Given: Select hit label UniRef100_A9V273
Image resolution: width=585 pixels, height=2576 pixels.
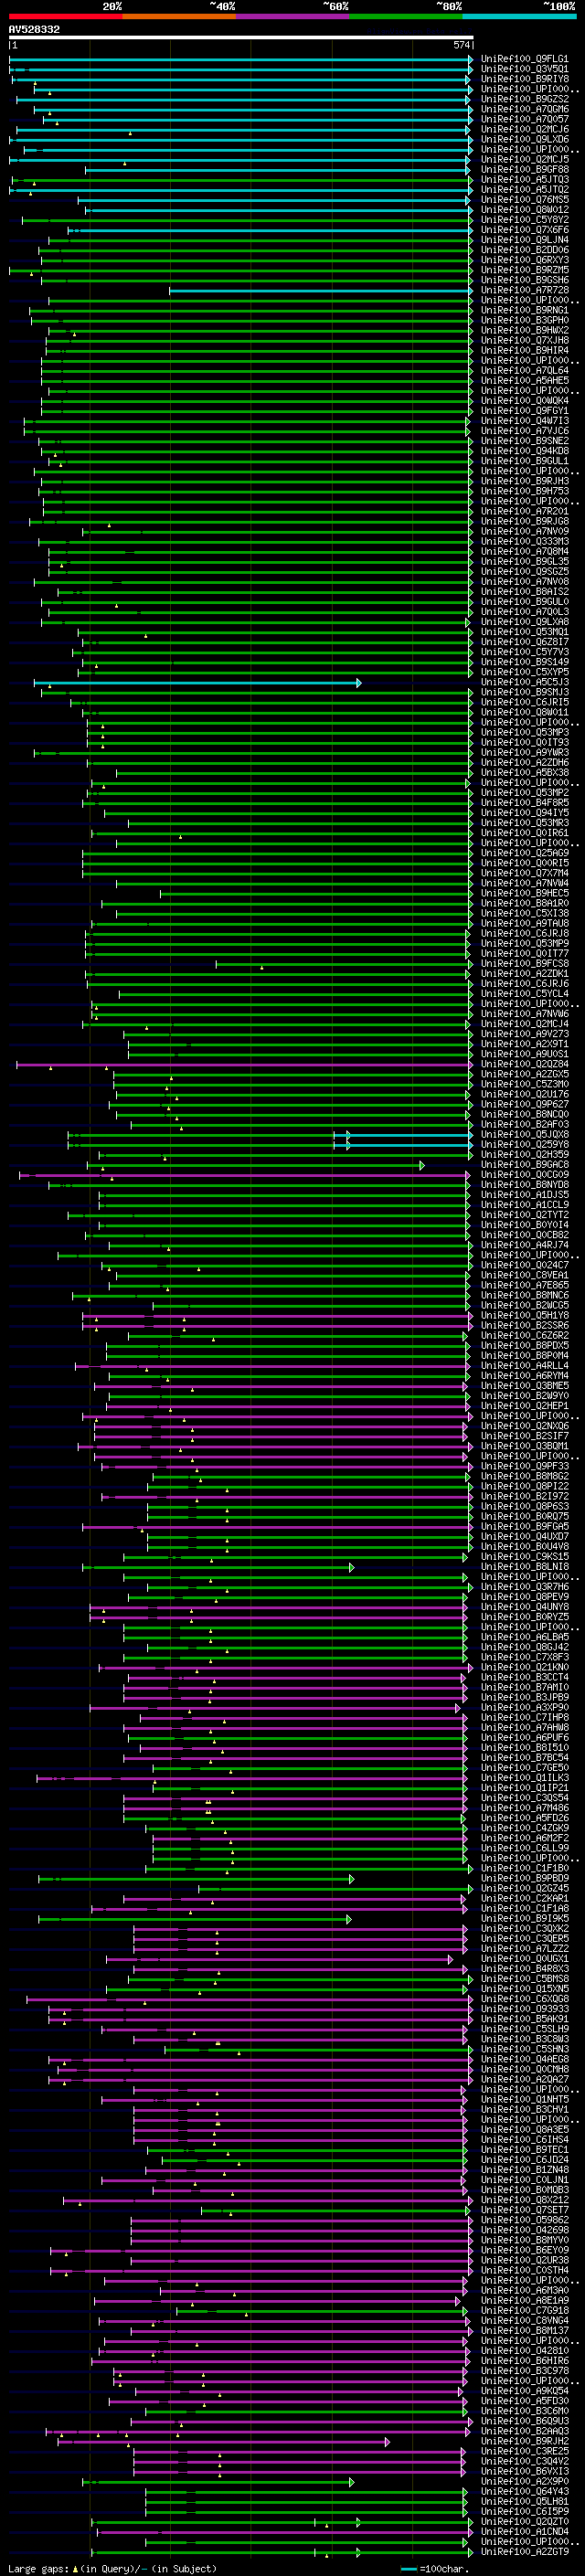Looking at the screenshot, I should click(525, 1034).
